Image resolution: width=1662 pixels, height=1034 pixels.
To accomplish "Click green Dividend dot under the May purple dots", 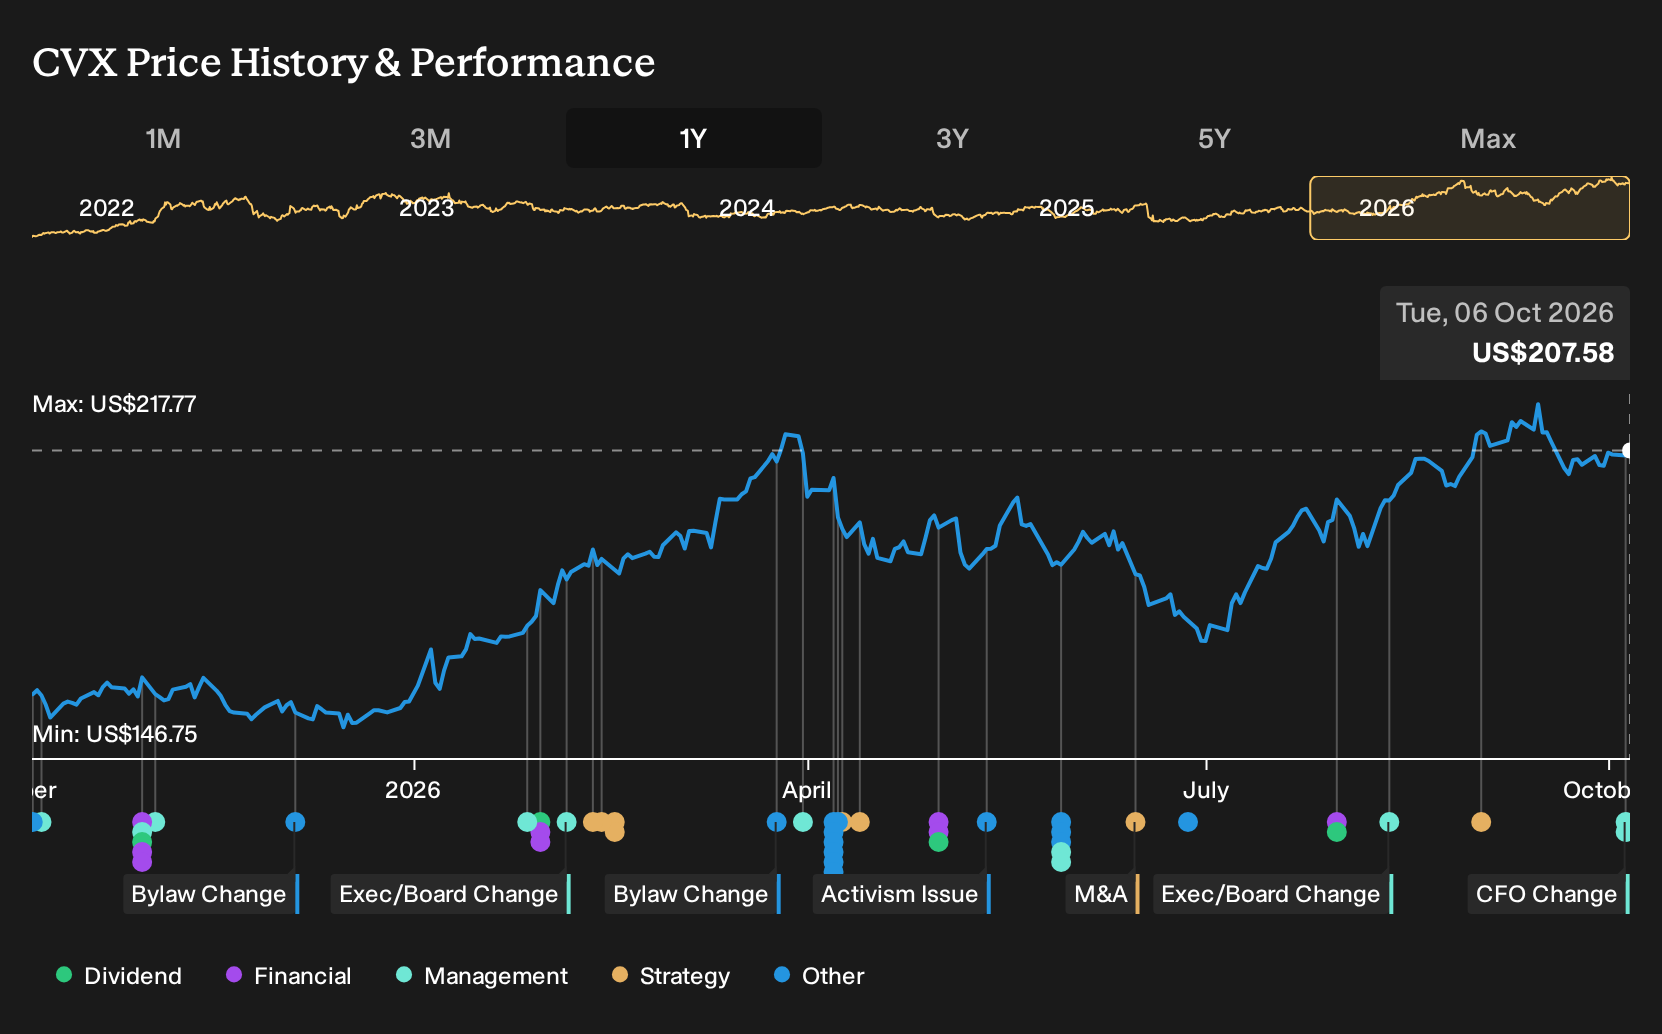I will click(x=938, y=842).
